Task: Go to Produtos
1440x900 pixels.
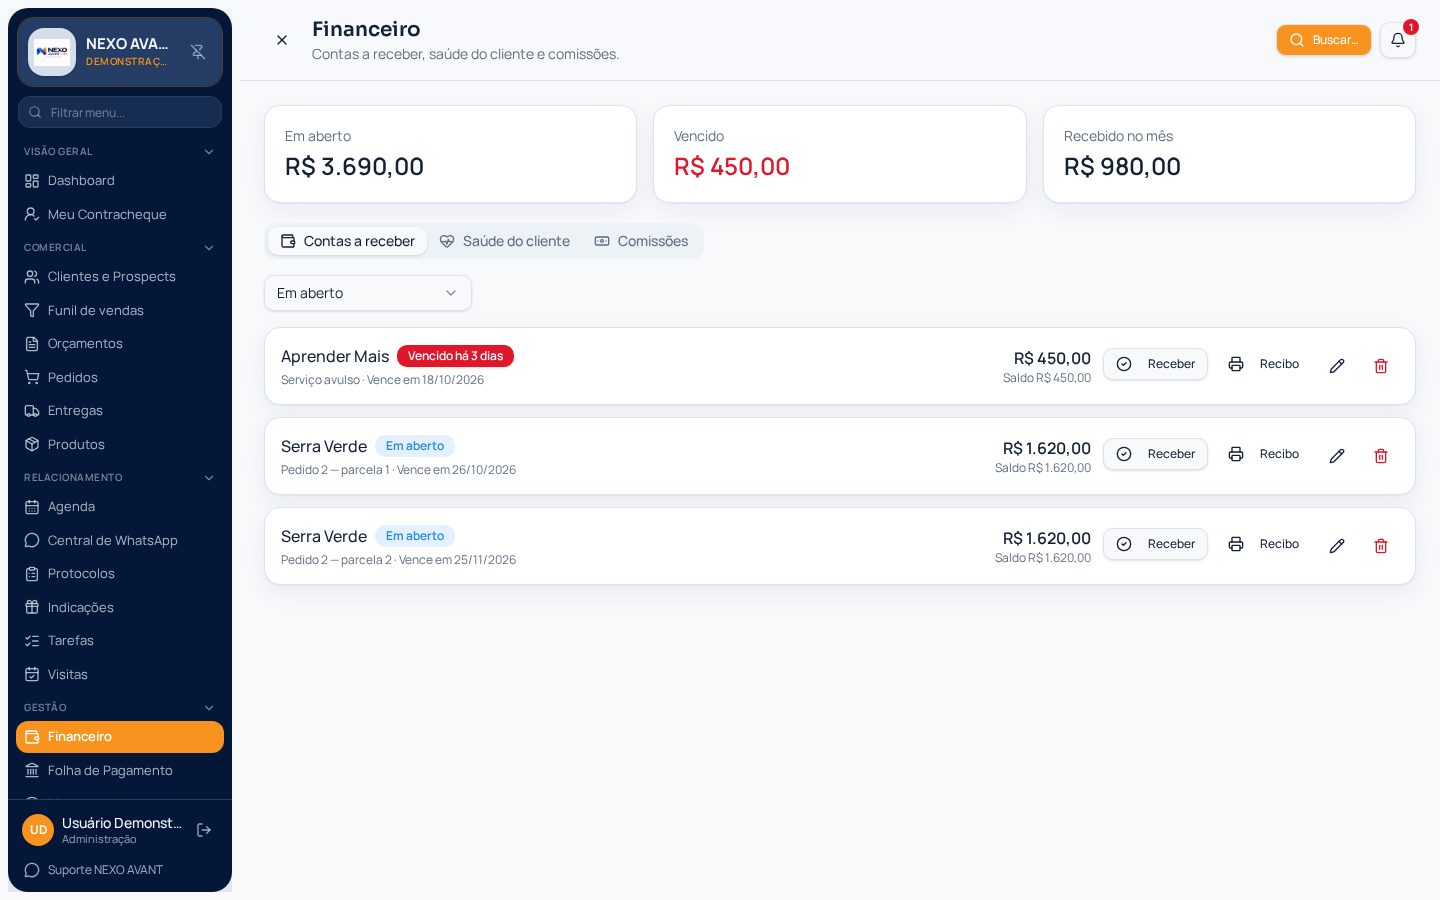Action: [120, 444]
